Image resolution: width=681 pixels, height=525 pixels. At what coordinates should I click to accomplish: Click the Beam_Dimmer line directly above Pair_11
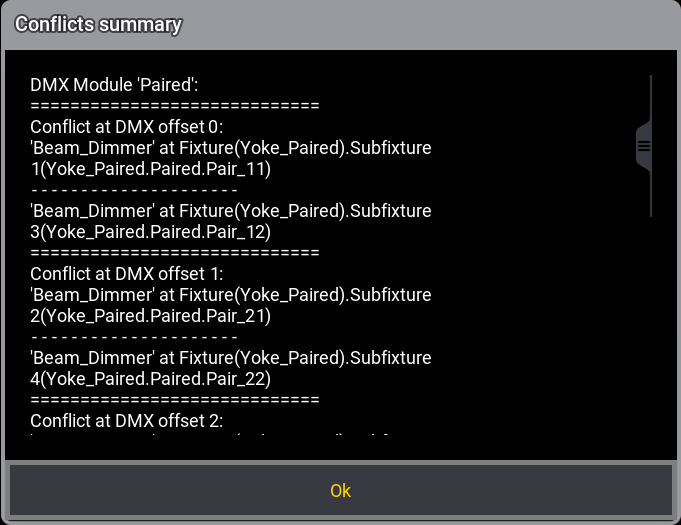(x=231, y=148)
